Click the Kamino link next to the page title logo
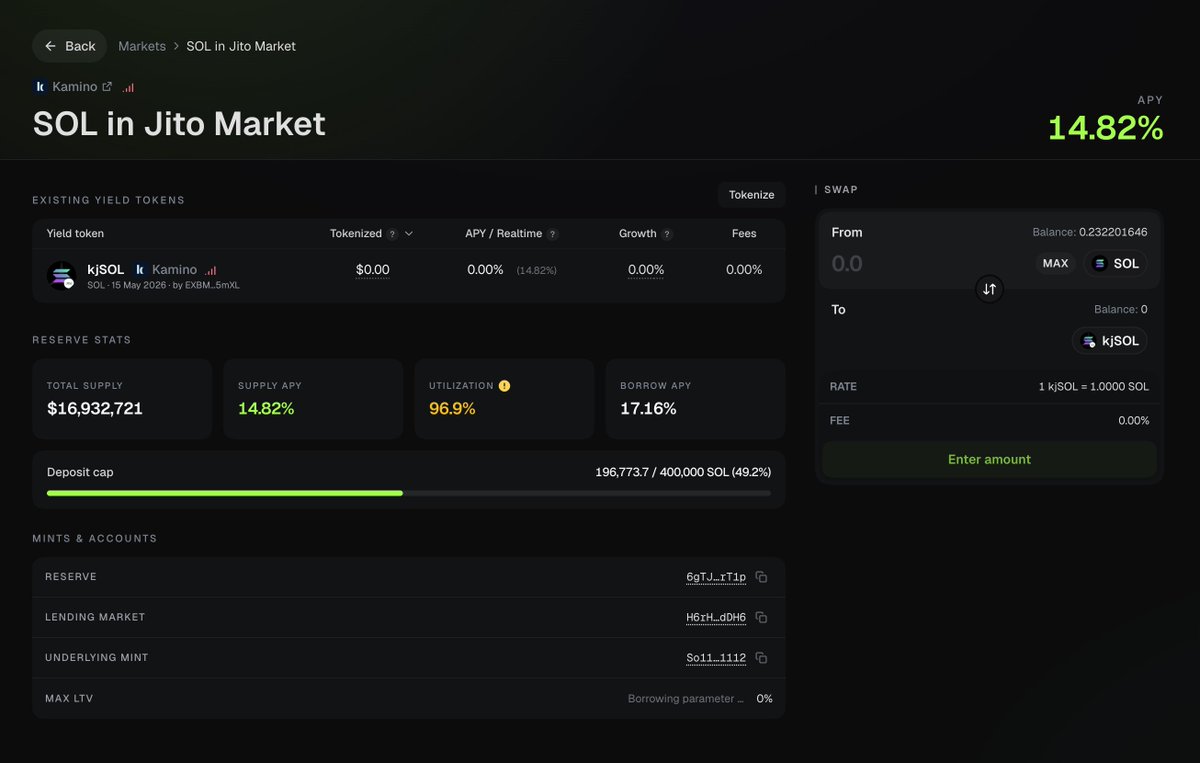The width and height of the screenshot is (1200, 763). coord(75,87)
